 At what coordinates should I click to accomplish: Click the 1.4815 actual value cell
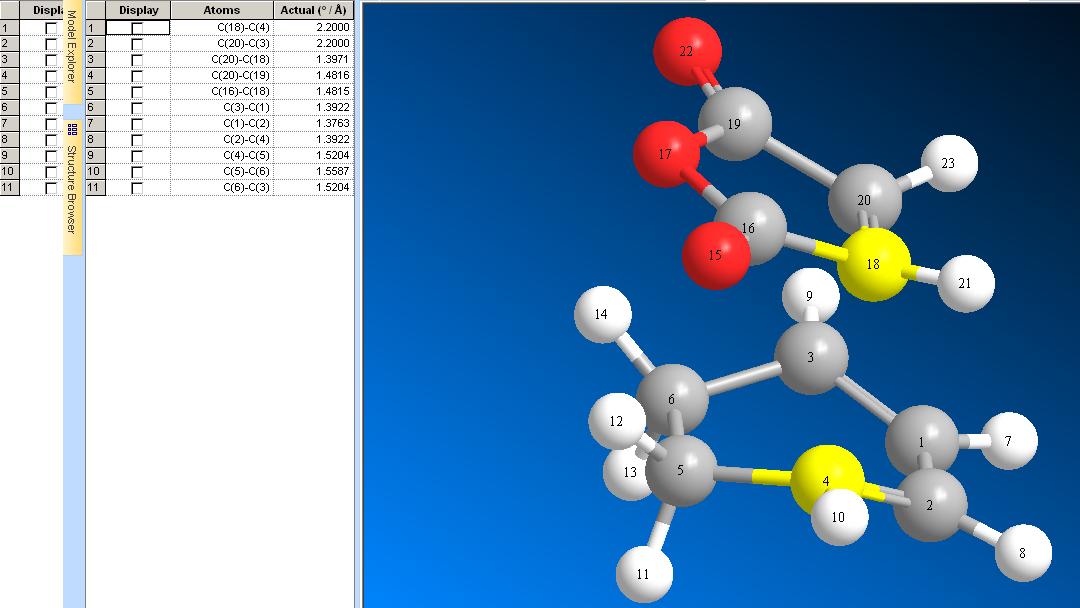313,91
